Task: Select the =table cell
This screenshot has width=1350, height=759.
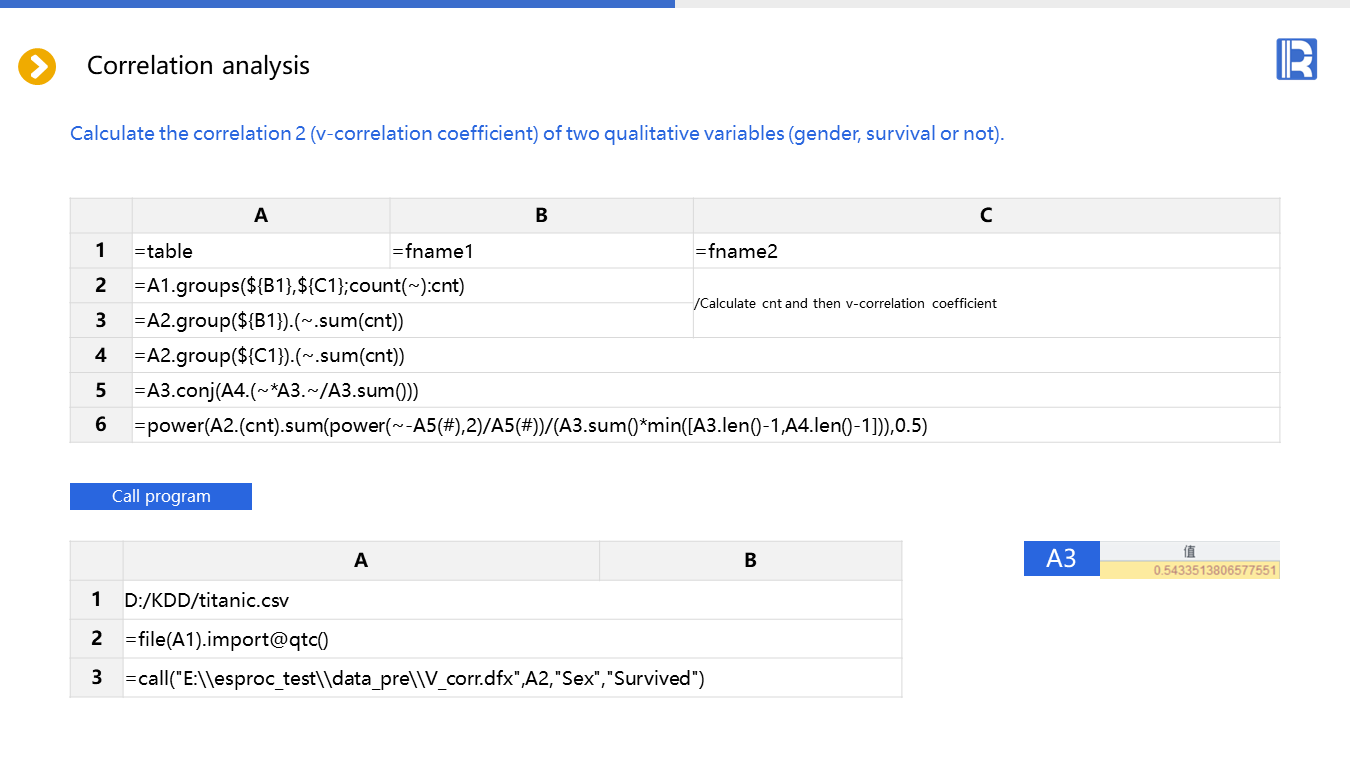Action: click(260, 251)
